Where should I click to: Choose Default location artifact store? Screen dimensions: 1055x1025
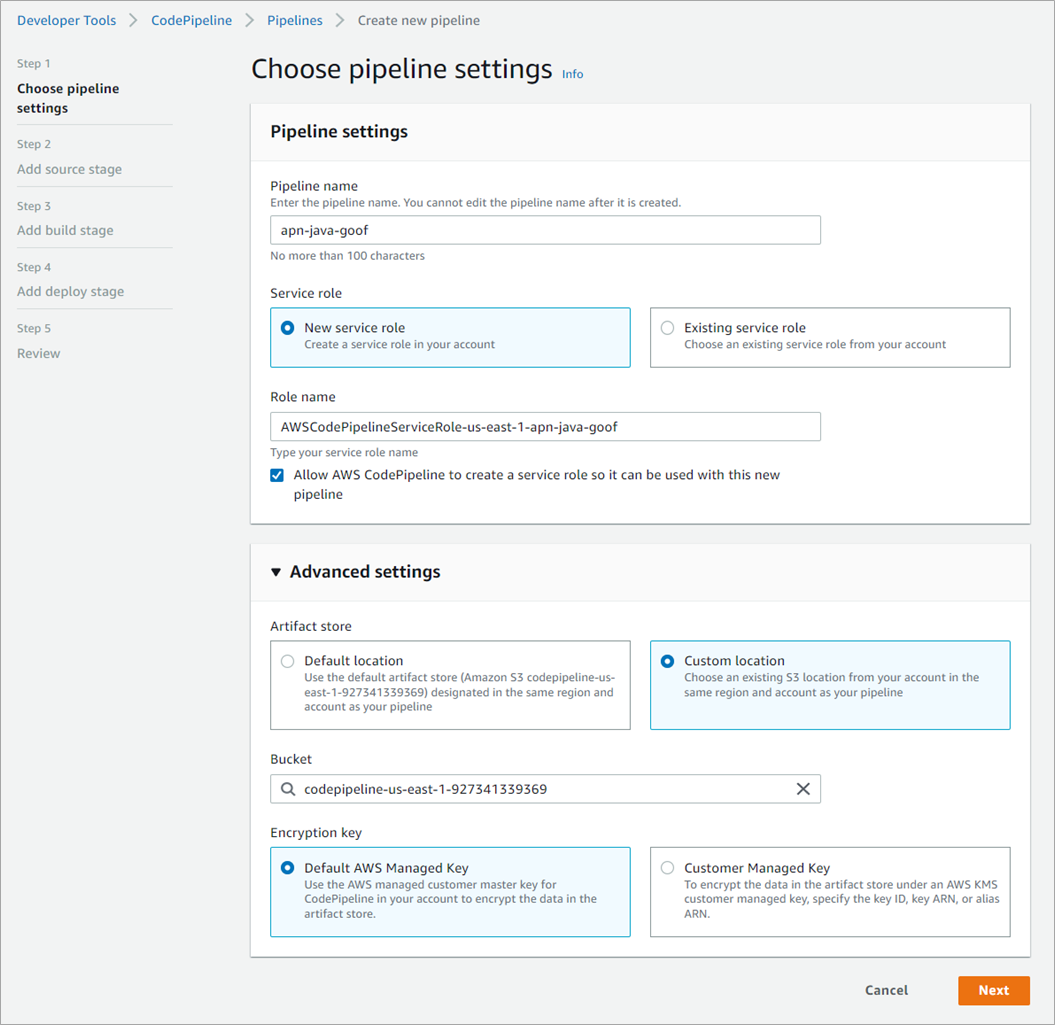[288, 661]
